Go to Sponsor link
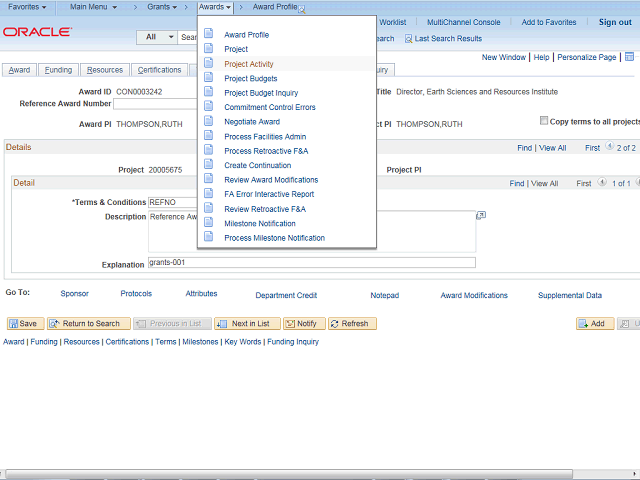 coord(74,293)
